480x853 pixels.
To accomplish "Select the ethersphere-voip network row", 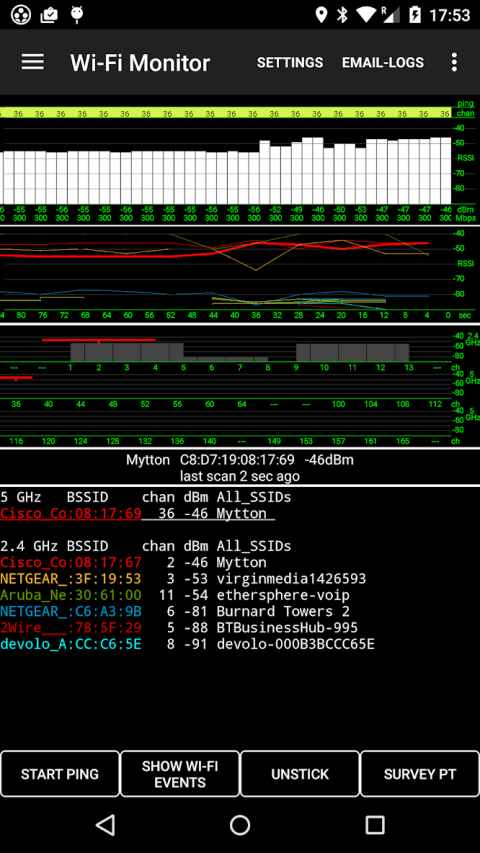I will pyautogui.click(x=175, y=595).
